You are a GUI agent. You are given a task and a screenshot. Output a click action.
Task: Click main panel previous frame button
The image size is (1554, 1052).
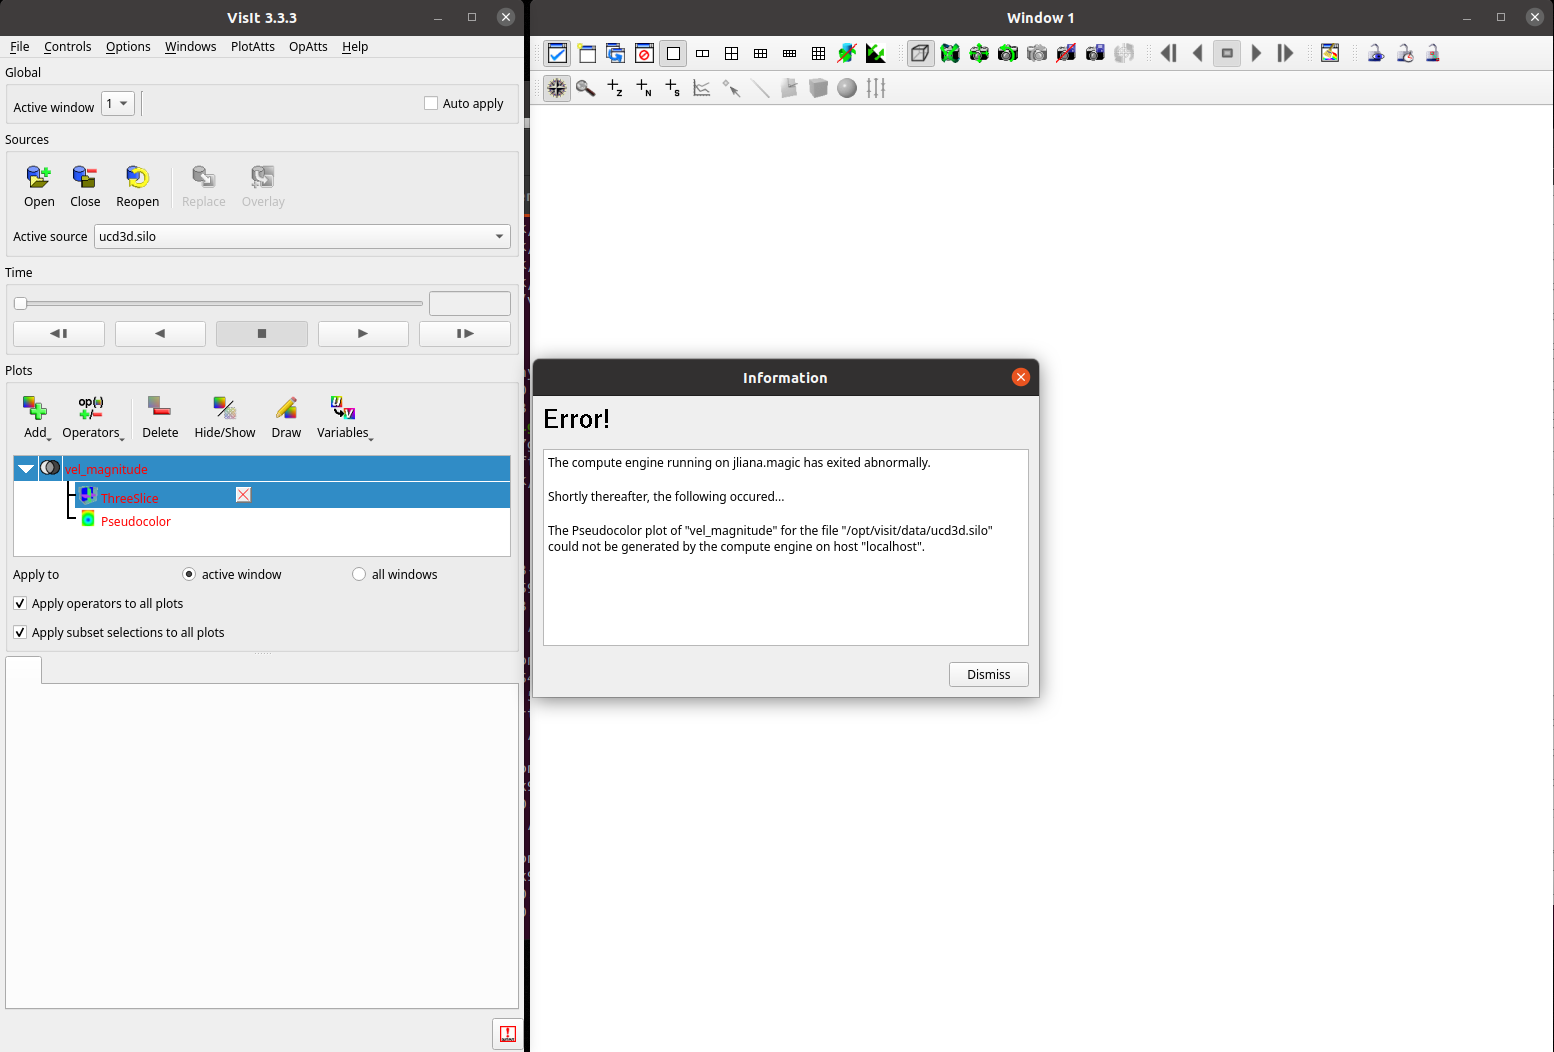click(59, 333)
